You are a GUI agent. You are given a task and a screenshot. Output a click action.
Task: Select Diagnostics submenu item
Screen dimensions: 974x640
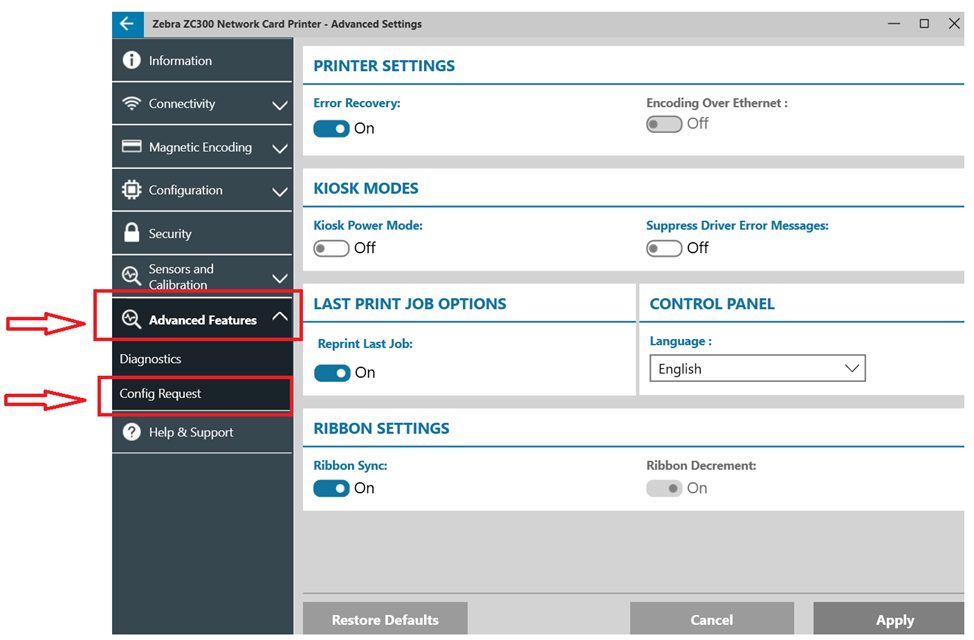(202, 359)
